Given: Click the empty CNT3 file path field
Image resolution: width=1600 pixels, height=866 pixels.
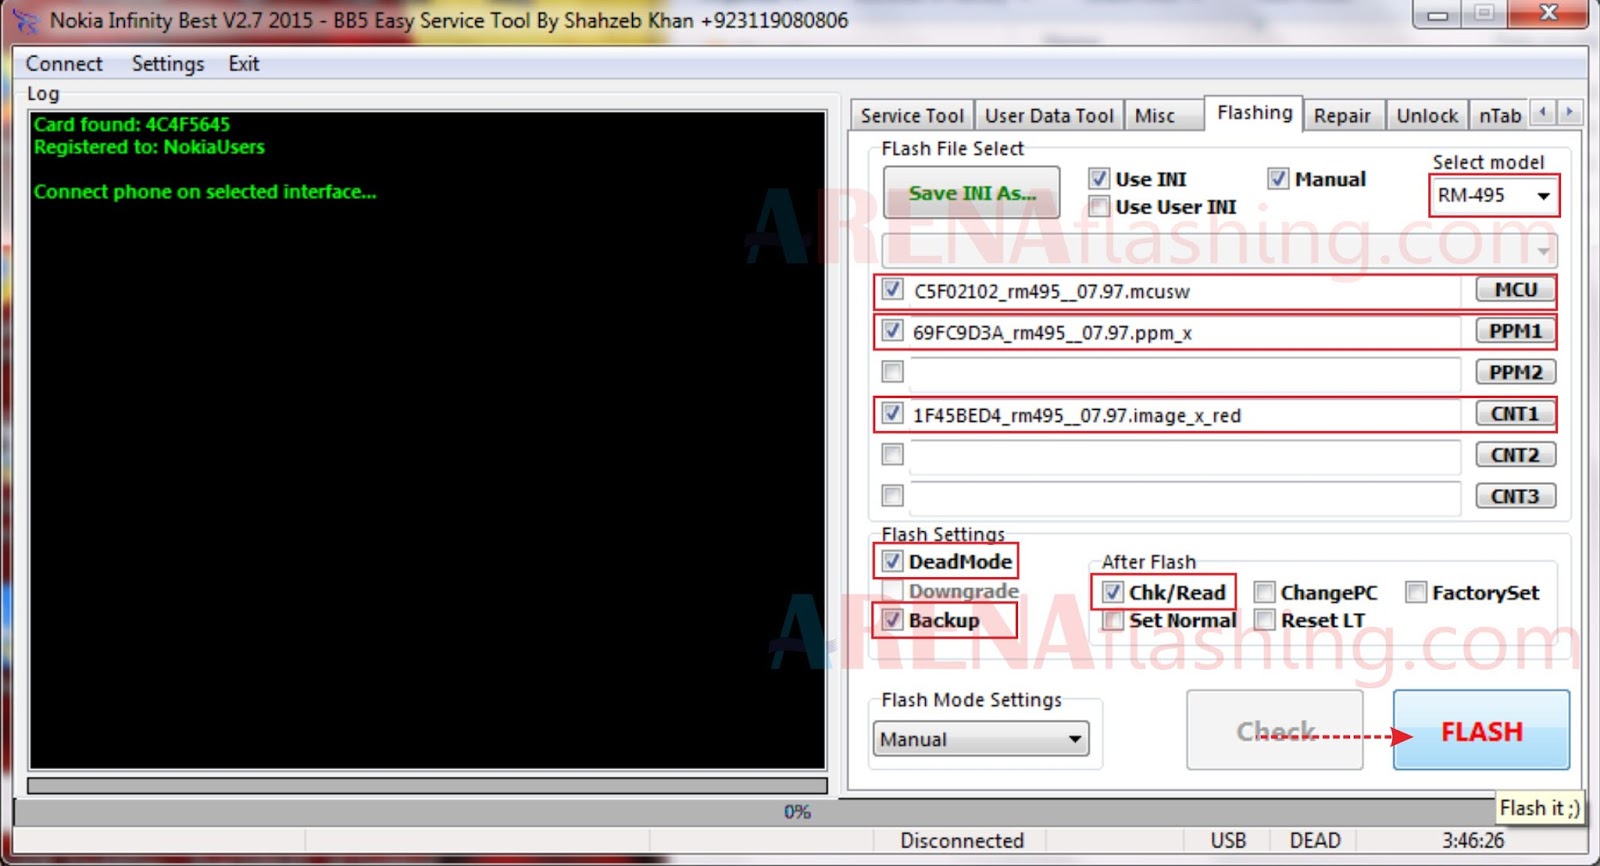Looking at the screenshot, I should pyautogui.click(x=1184, y=497).
